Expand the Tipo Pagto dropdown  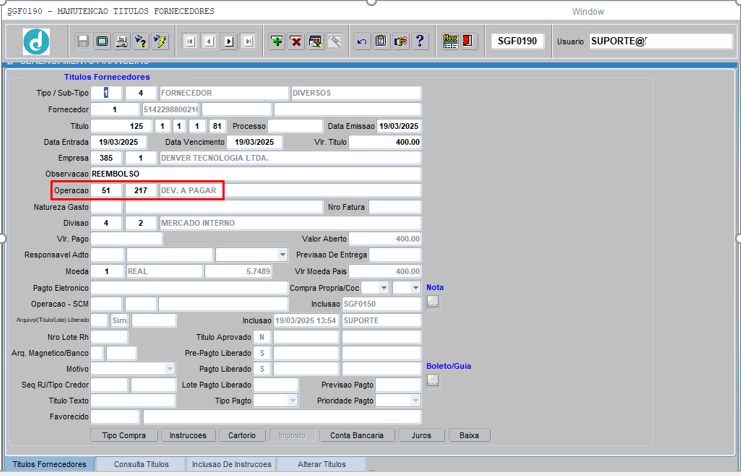pos(292,401)
